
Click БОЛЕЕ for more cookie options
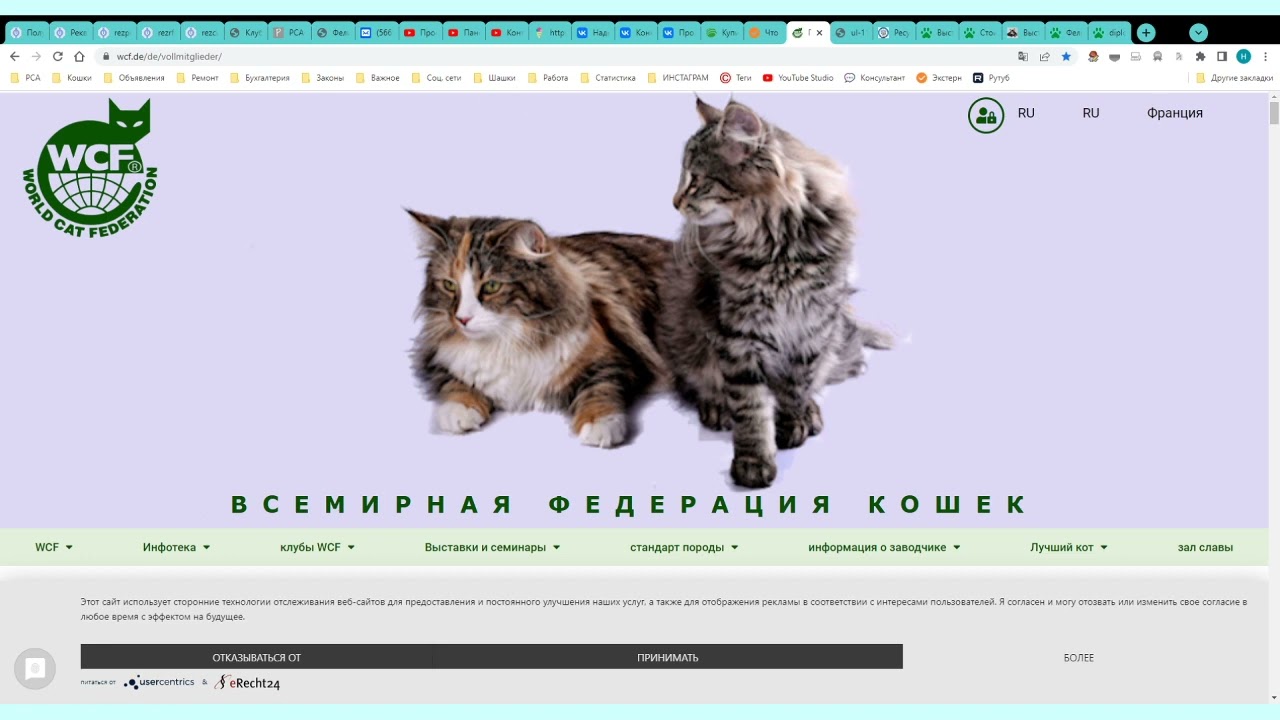(1079, 657)
